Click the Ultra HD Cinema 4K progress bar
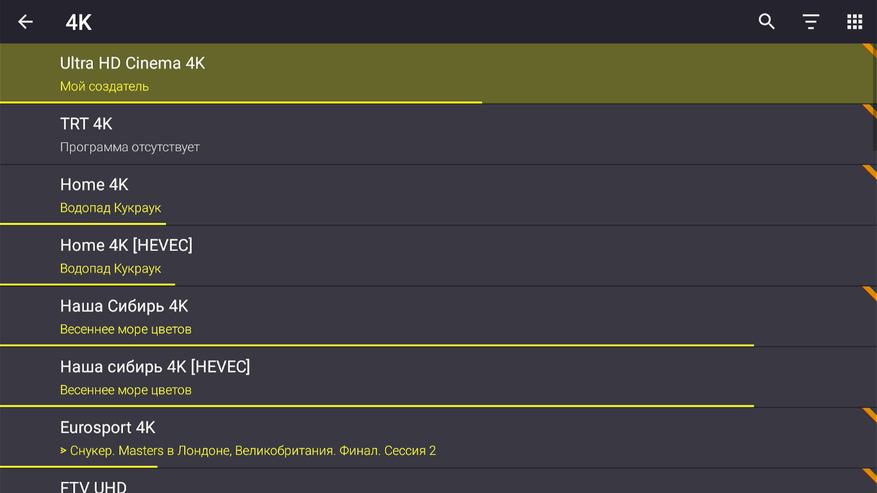Screen dimensions: 877x493 [240, 102]
